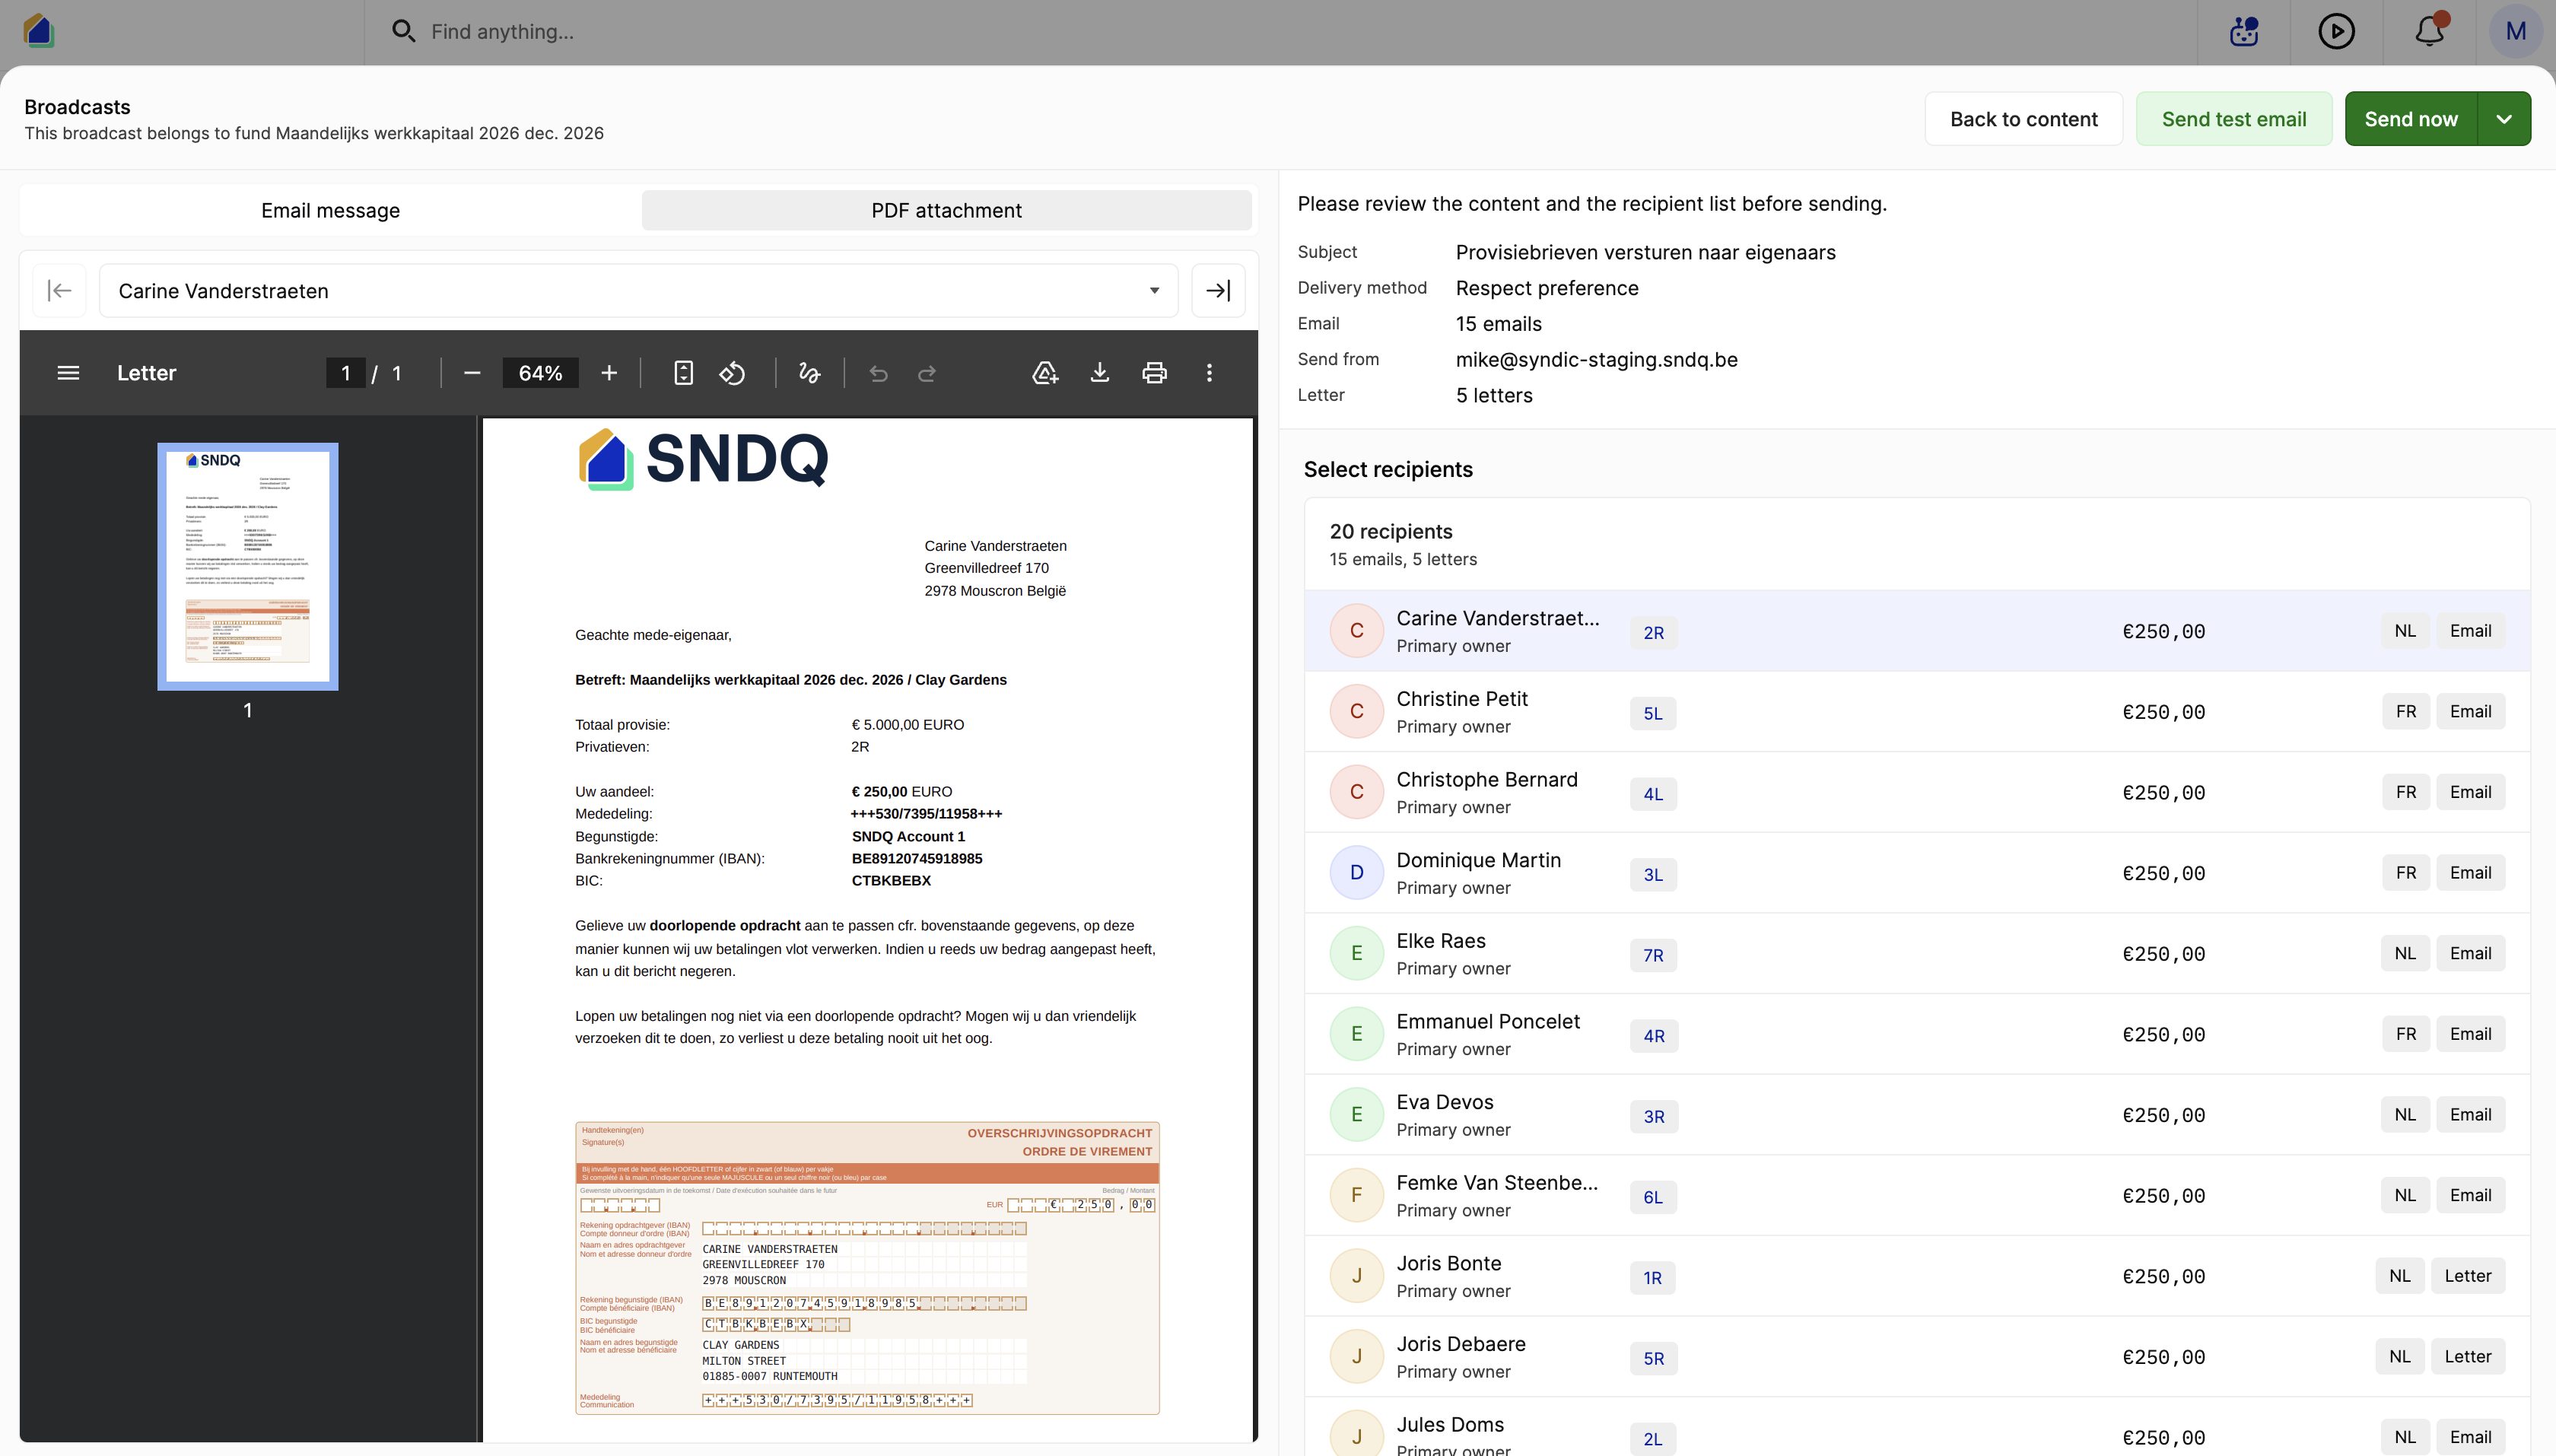Viewport: 2556px width, 1456px height.
Task: Open the PDF viewer more actions menu
Action: pyautogui.click(x=1209, y=373)
